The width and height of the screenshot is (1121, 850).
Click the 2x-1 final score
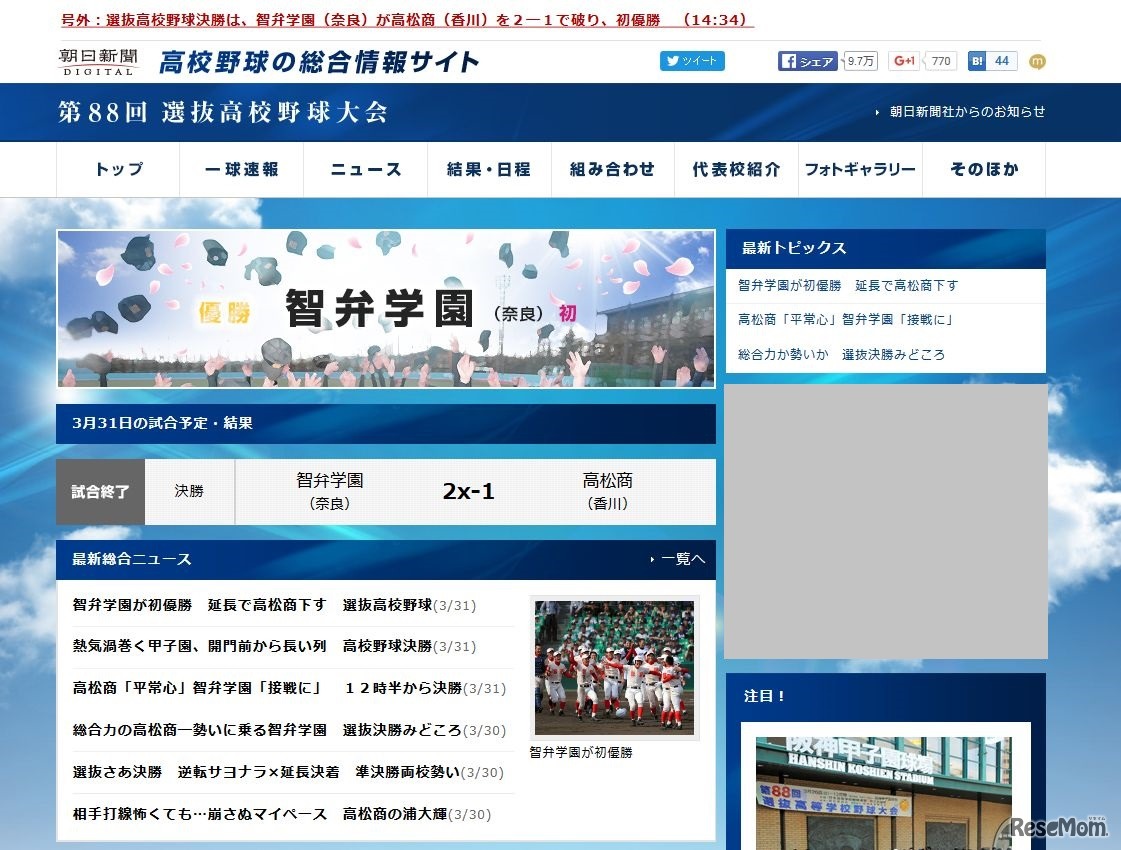(x=468, y=492)
